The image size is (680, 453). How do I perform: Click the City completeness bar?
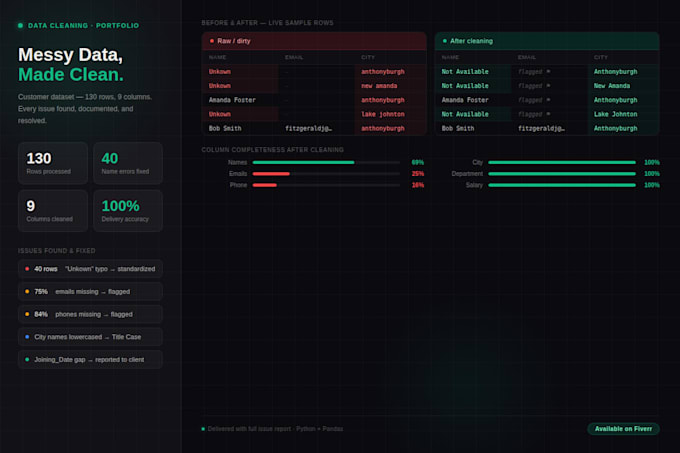[562, 162]
